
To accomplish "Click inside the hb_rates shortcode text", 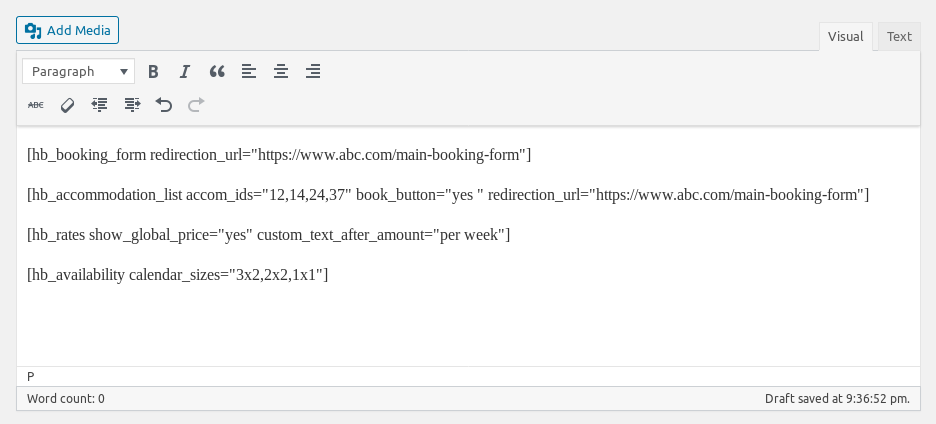I will [x=268, y=234].
